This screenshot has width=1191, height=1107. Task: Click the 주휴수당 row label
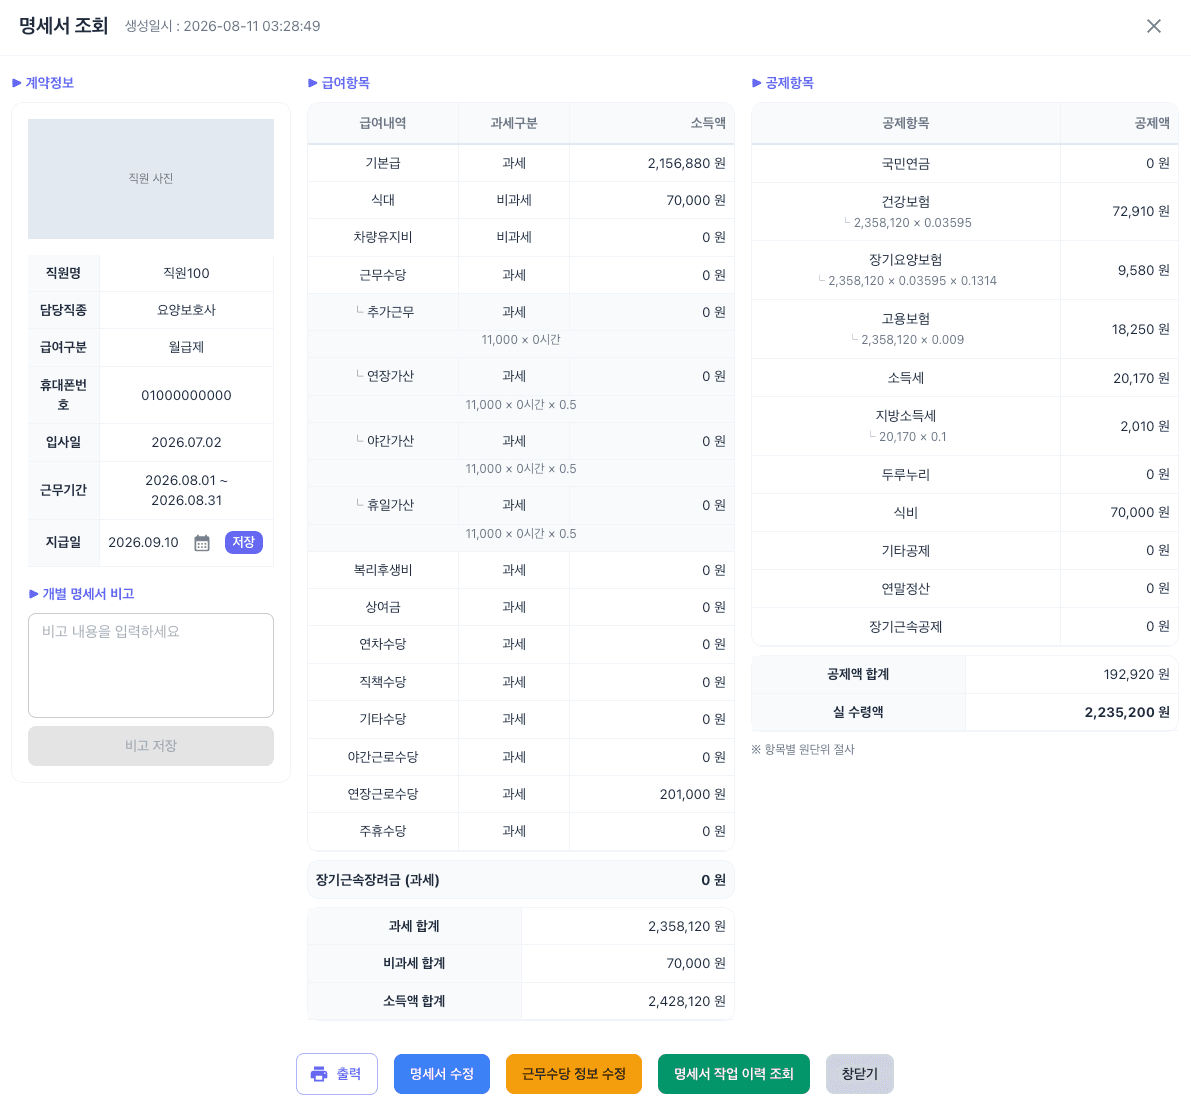pyautogui.click(x=383, y=831)
